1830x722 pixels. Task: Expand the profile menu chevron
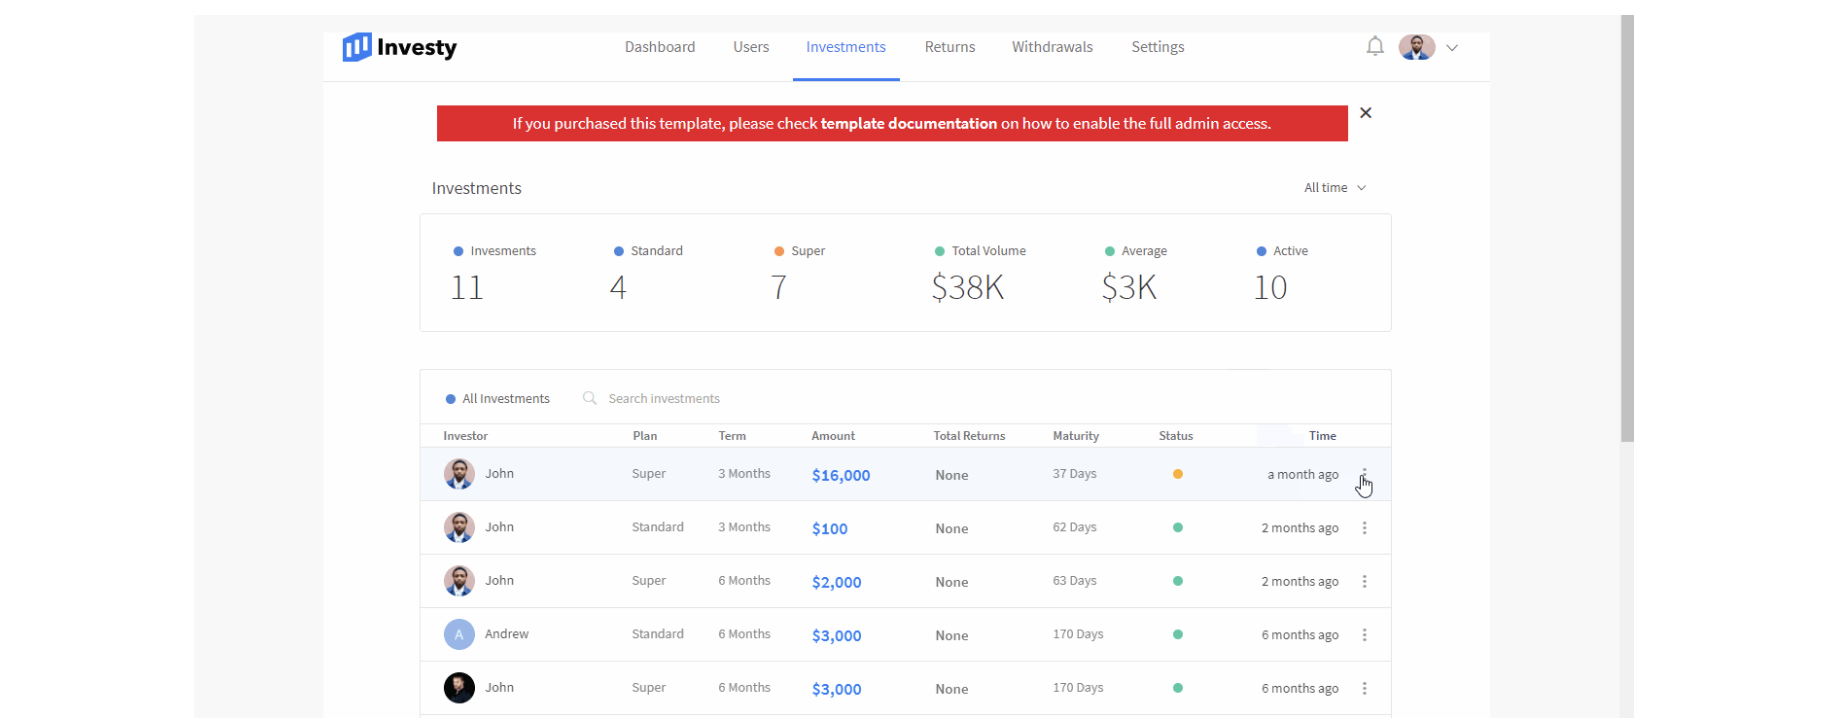[1452, 48]
